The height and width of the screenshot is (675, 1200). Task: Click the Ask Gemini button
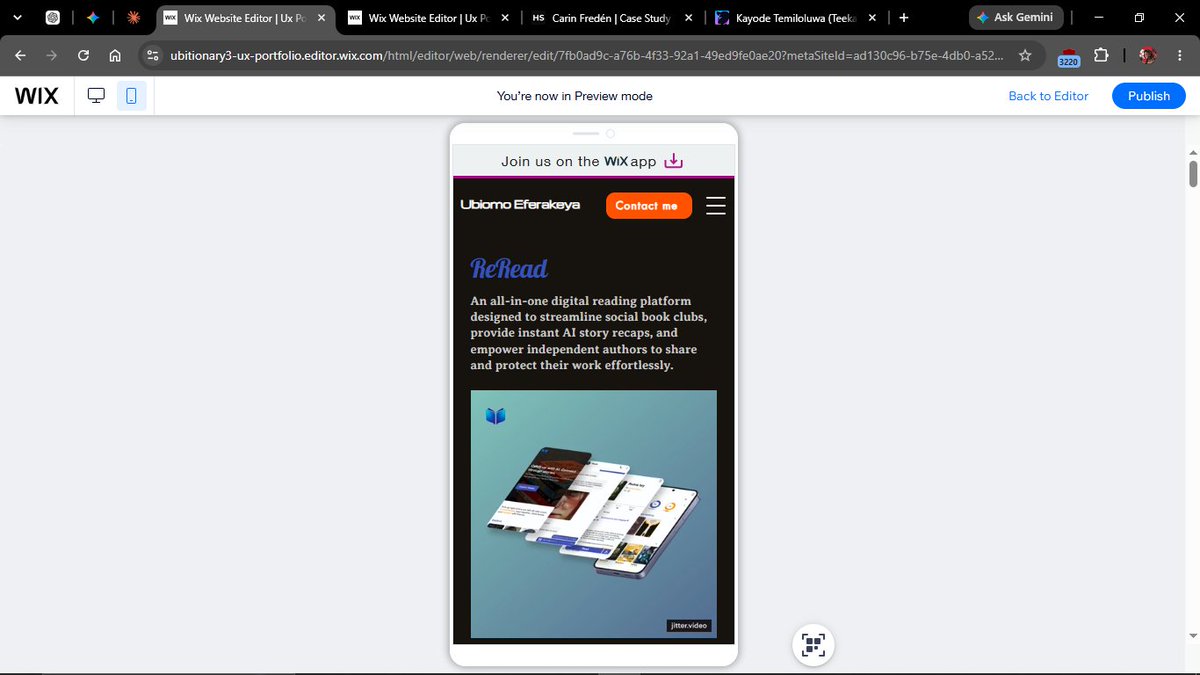1015,17
